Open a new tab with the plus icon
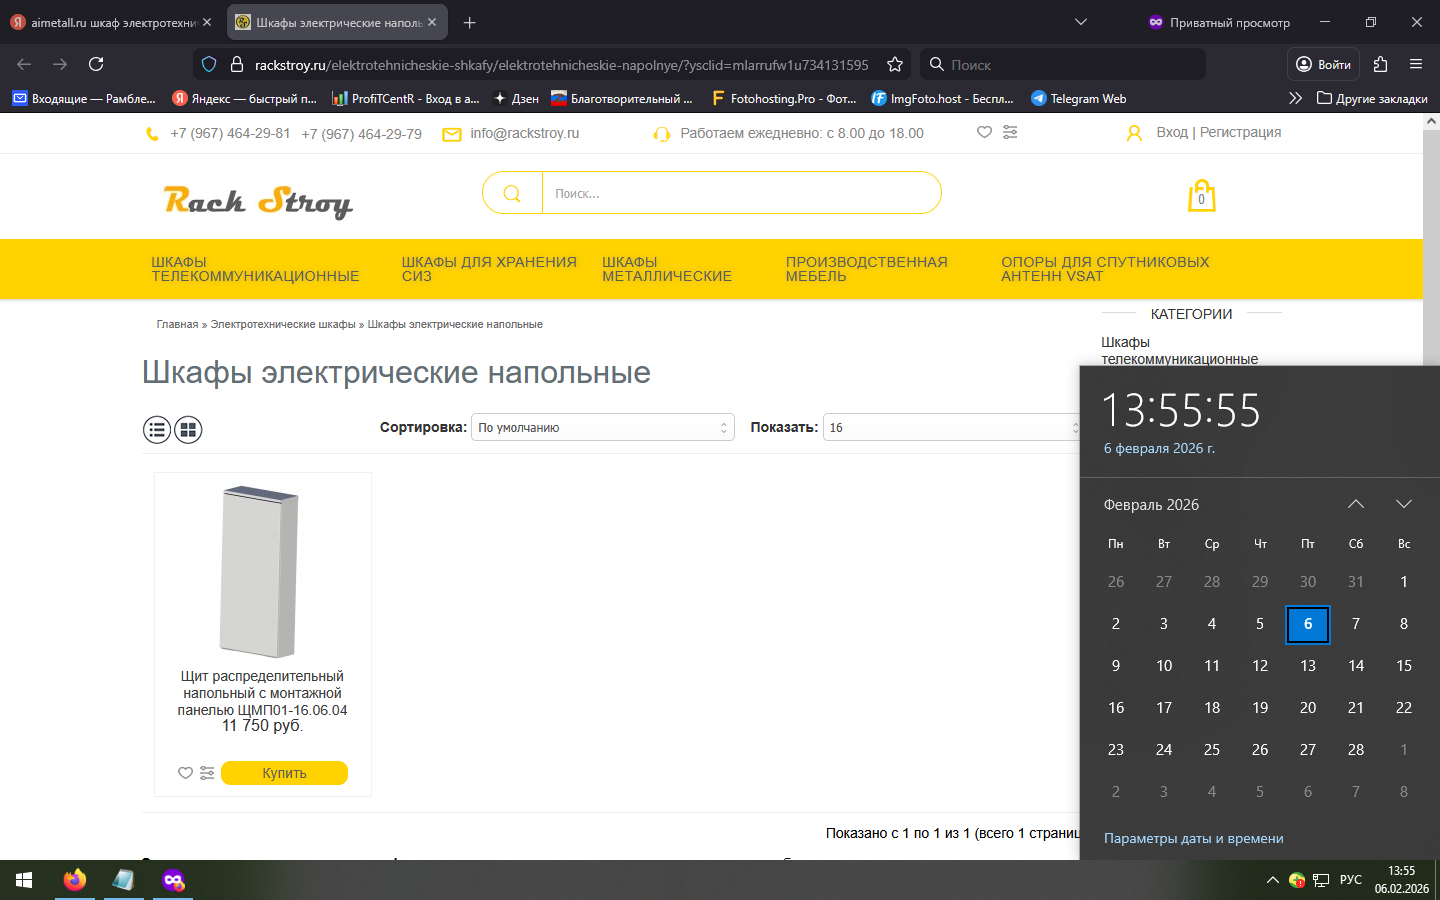 point(470,22)
